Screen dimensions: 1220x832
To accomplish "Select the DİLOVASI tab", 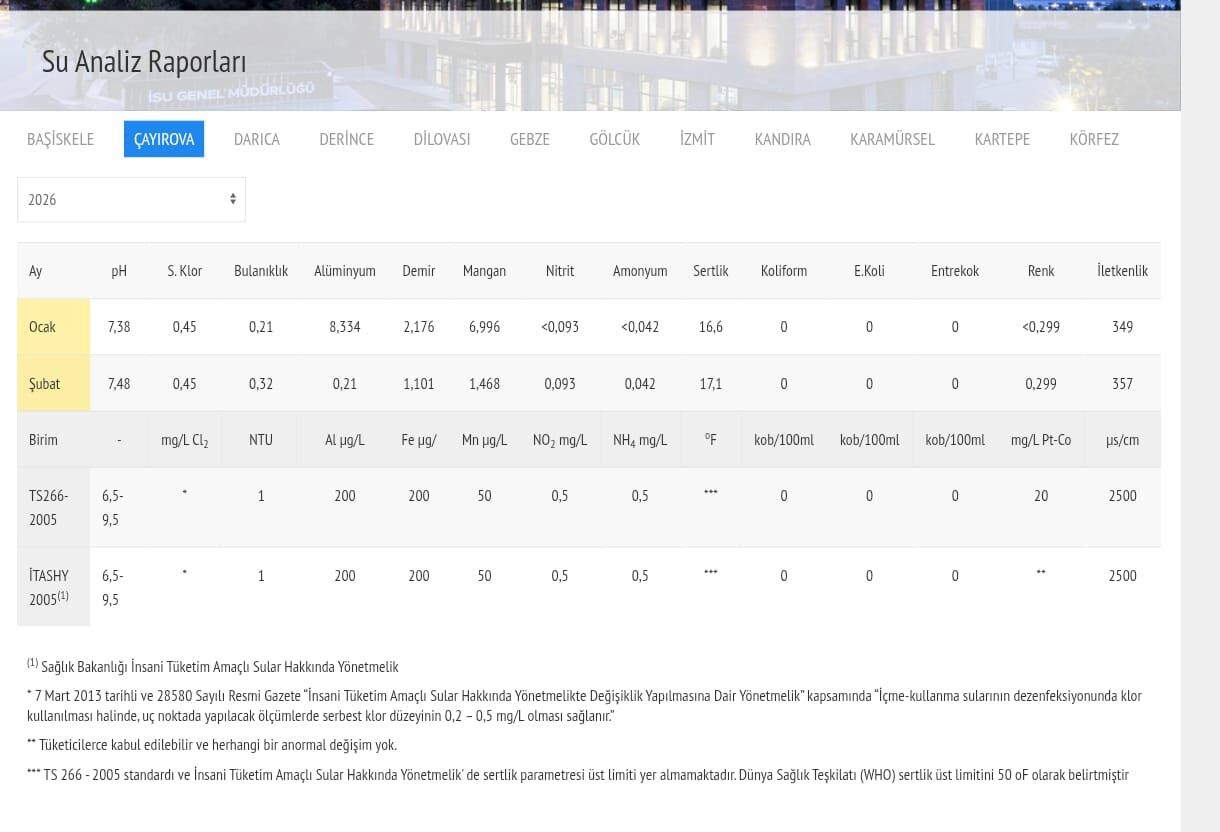I will tap(441, 139).
